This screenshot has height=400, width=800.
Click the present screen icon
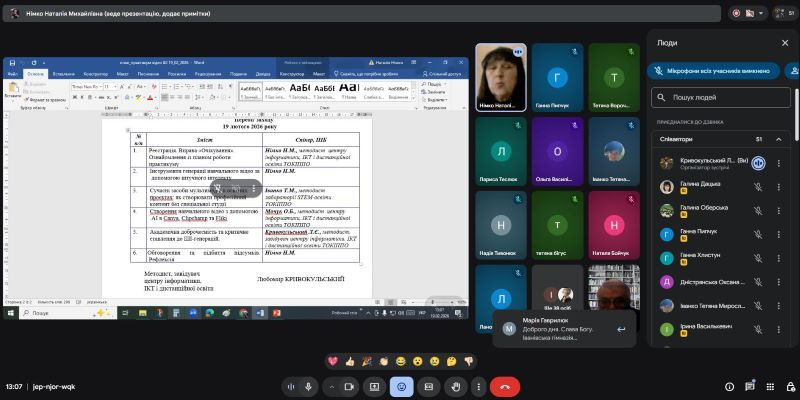pyautogui.click(x=375, y=386)
